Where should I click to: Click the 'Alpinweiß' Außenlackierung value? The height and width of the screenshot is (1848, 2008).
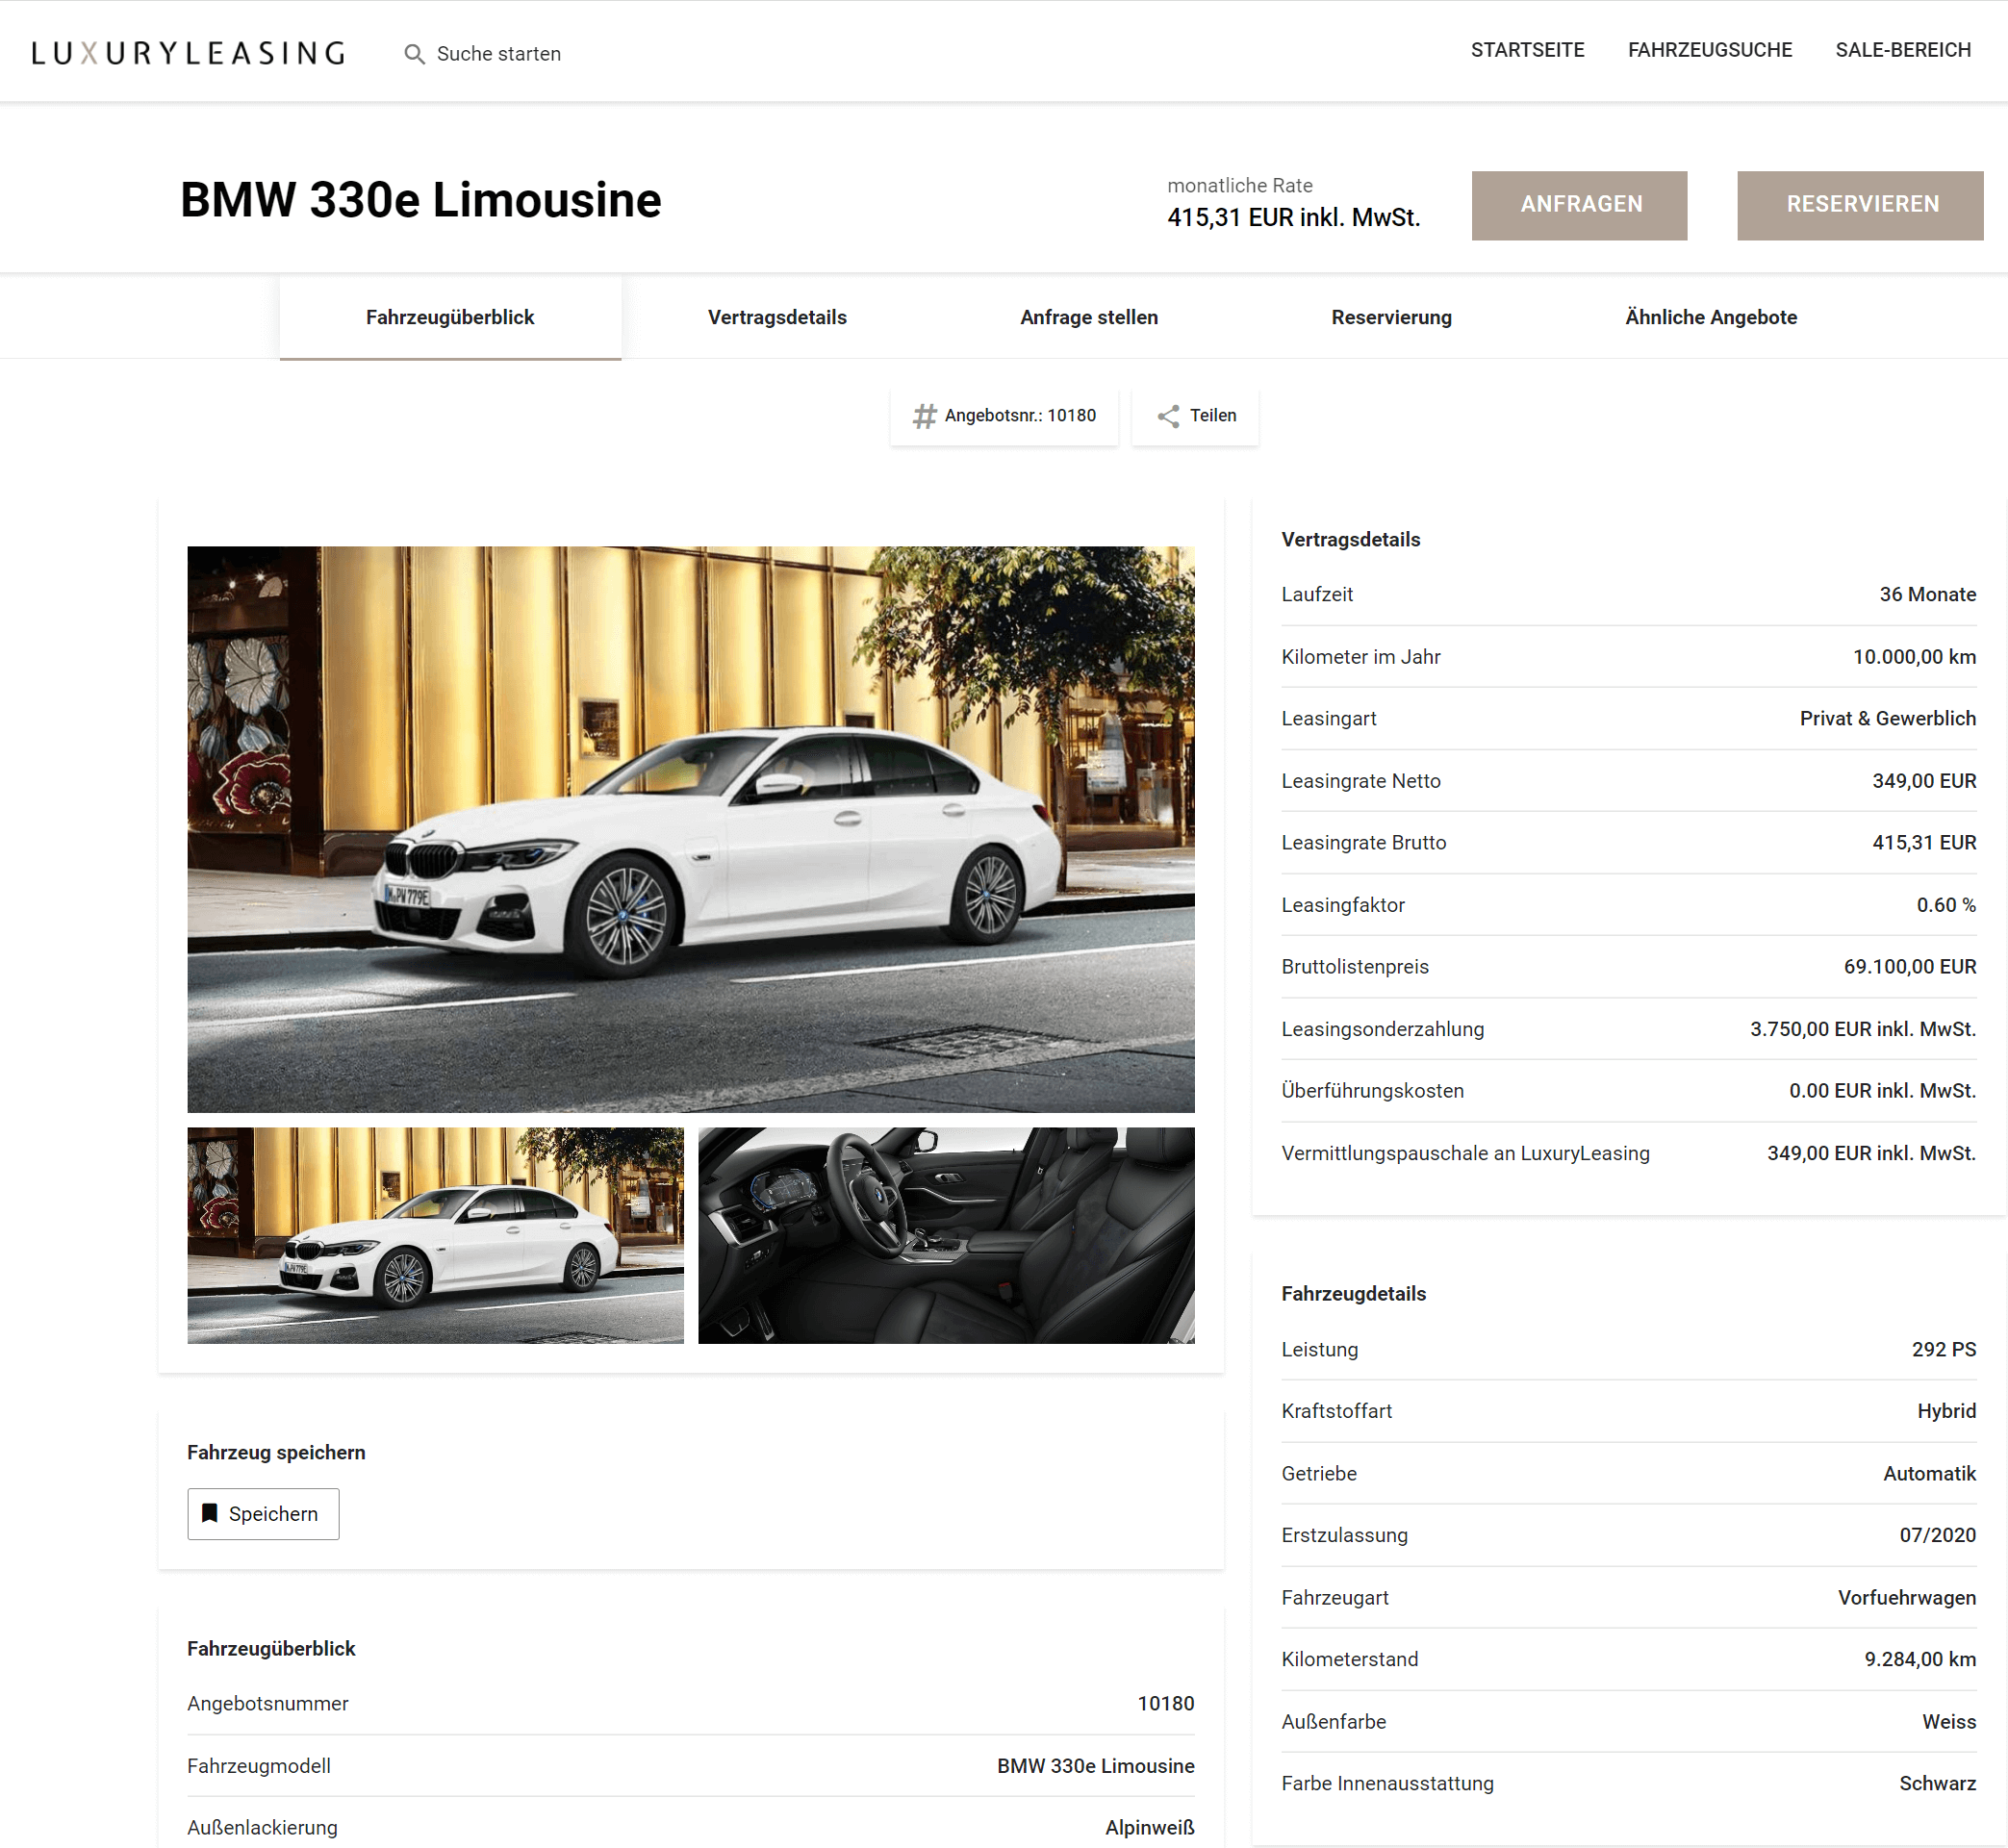coord(1149,1828)
